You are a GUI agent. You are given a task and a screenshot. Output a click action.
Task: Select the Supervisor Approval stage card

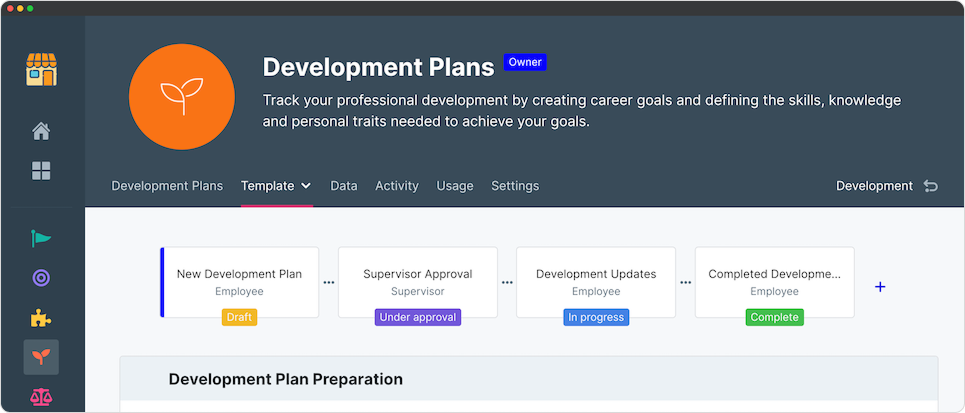(x=418, y=282)
